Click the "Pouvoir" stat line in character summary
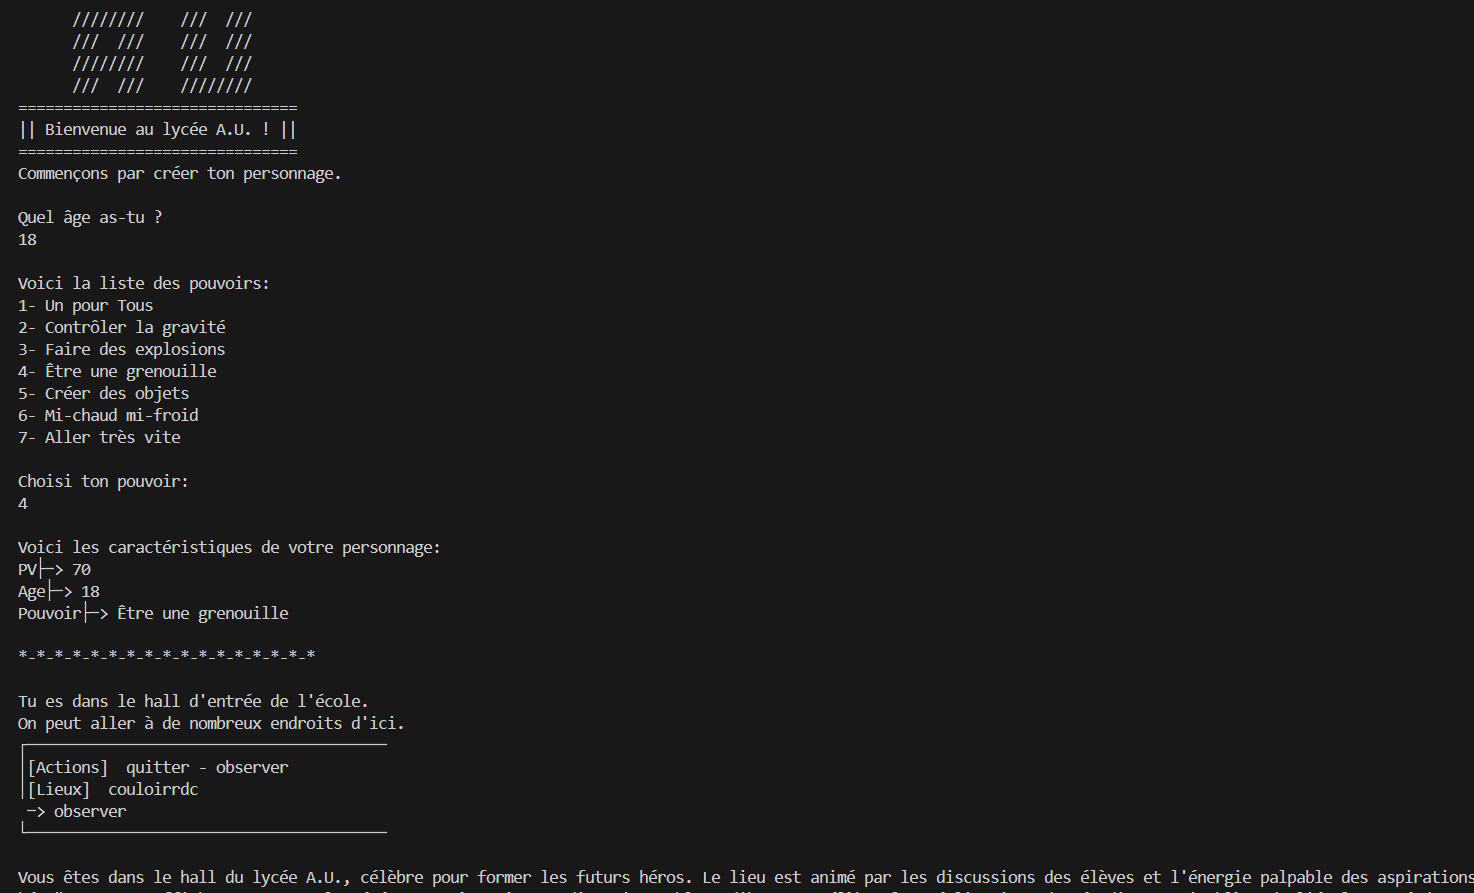The image size is (1474, 893). 153,613
